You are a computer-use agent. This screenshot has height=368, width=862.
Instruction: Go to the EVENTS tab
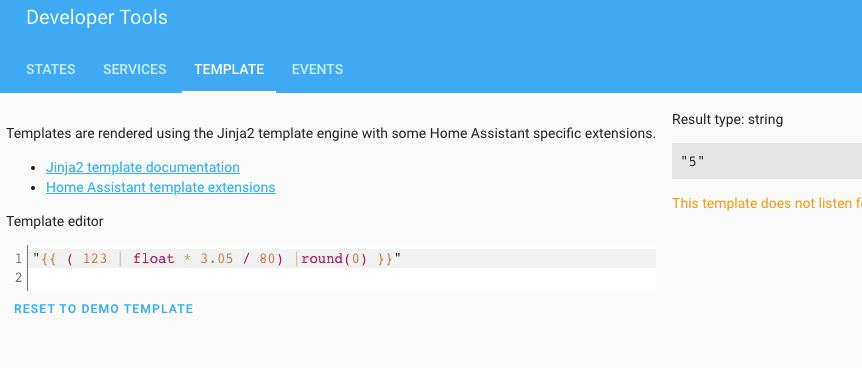[317, 69]
